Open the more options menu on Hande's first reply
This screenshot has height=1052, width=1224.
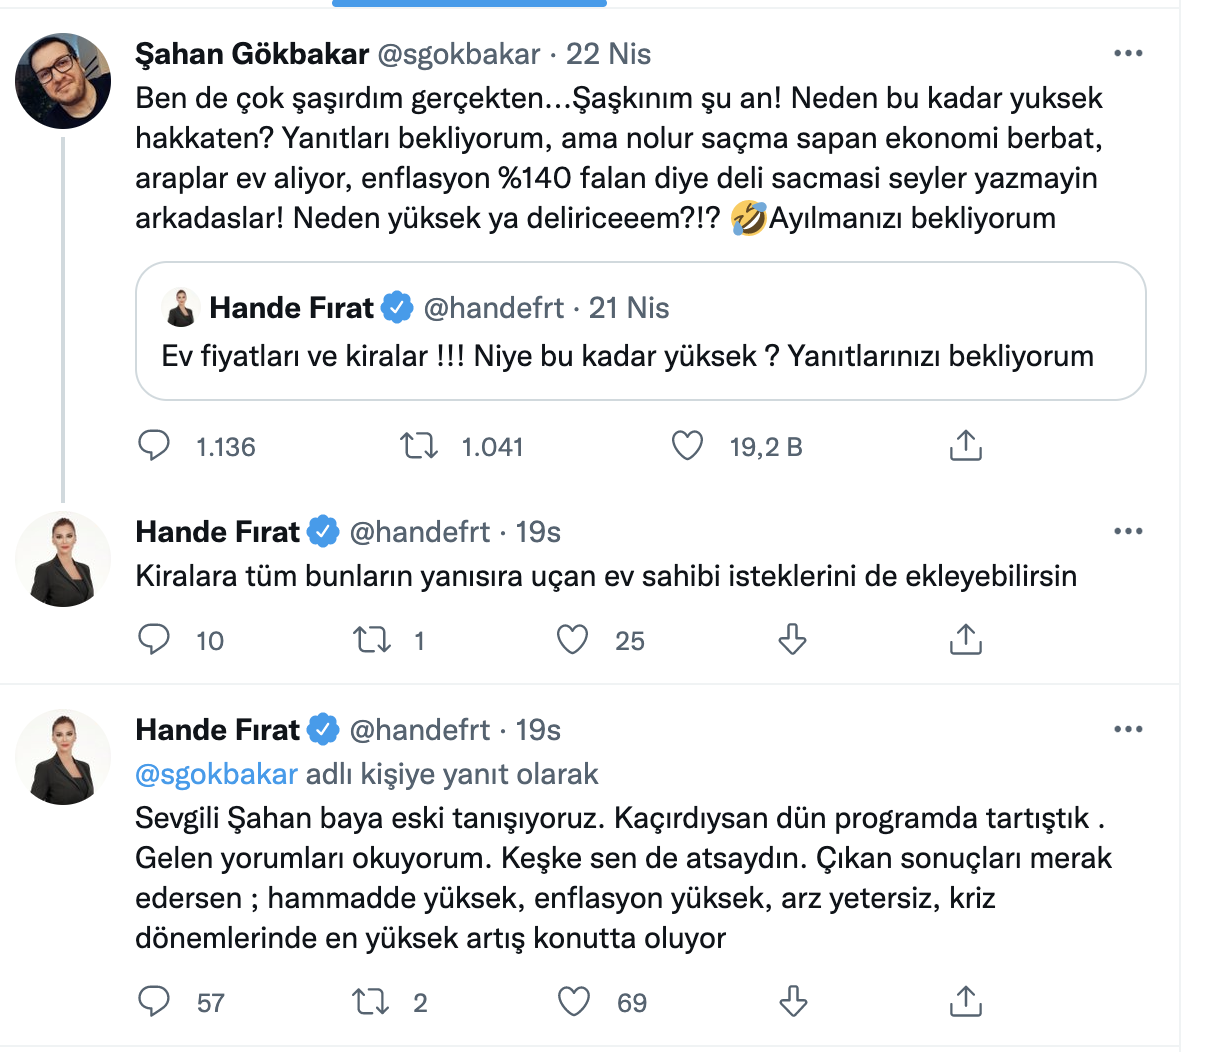1128,531
